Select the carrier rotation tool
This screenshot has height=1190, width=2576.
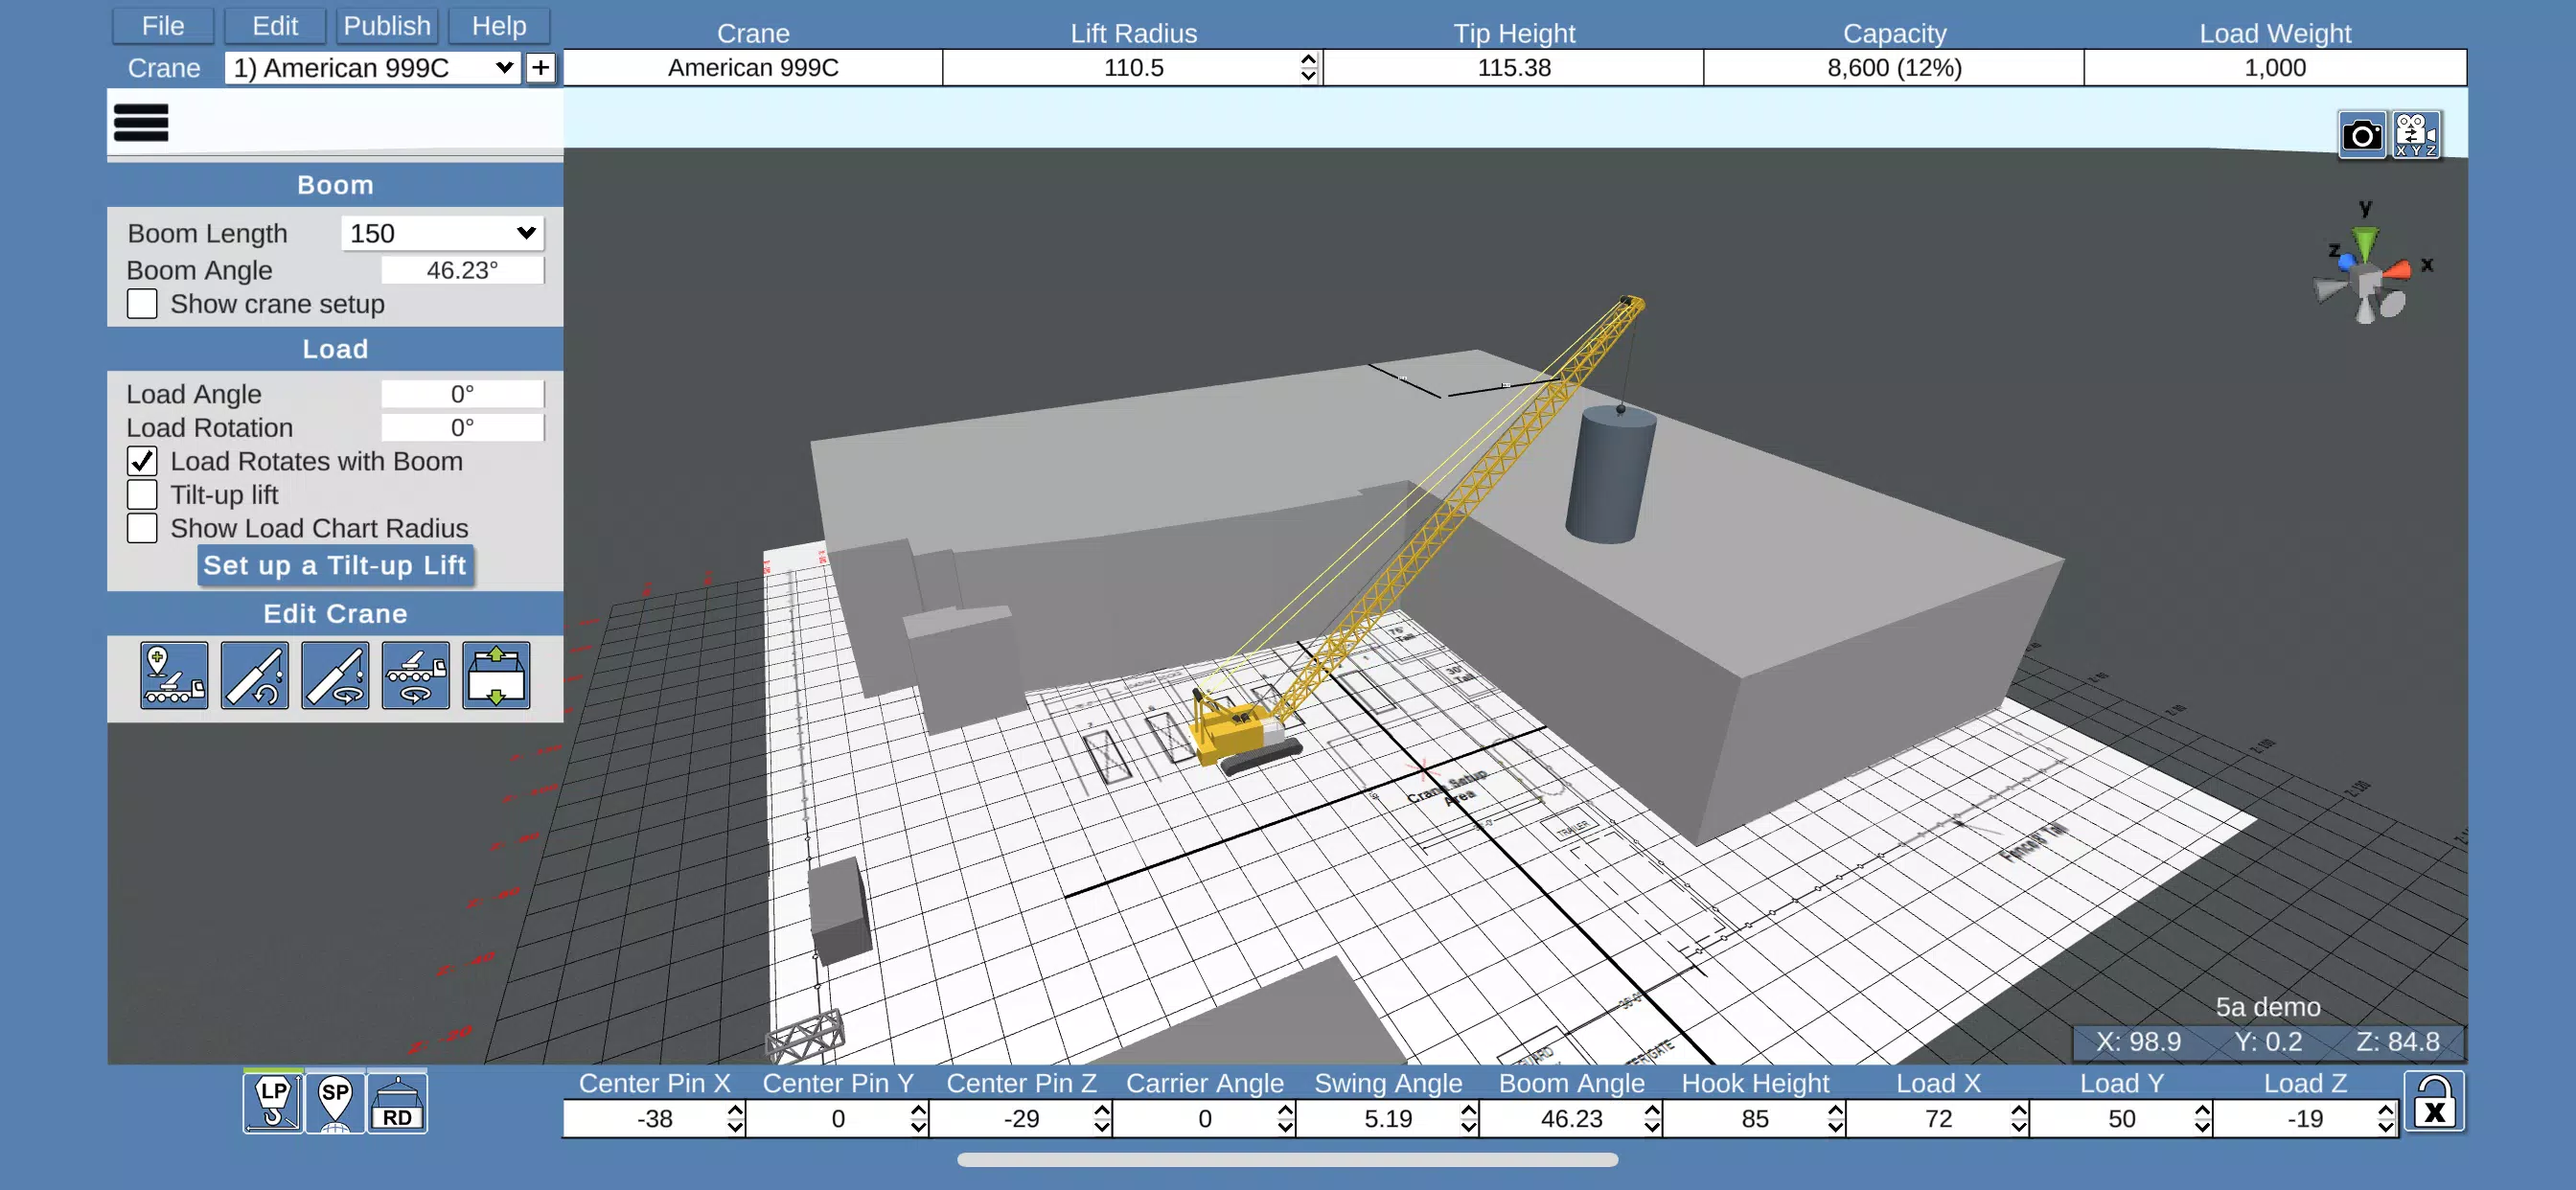[x=415, y=675]
